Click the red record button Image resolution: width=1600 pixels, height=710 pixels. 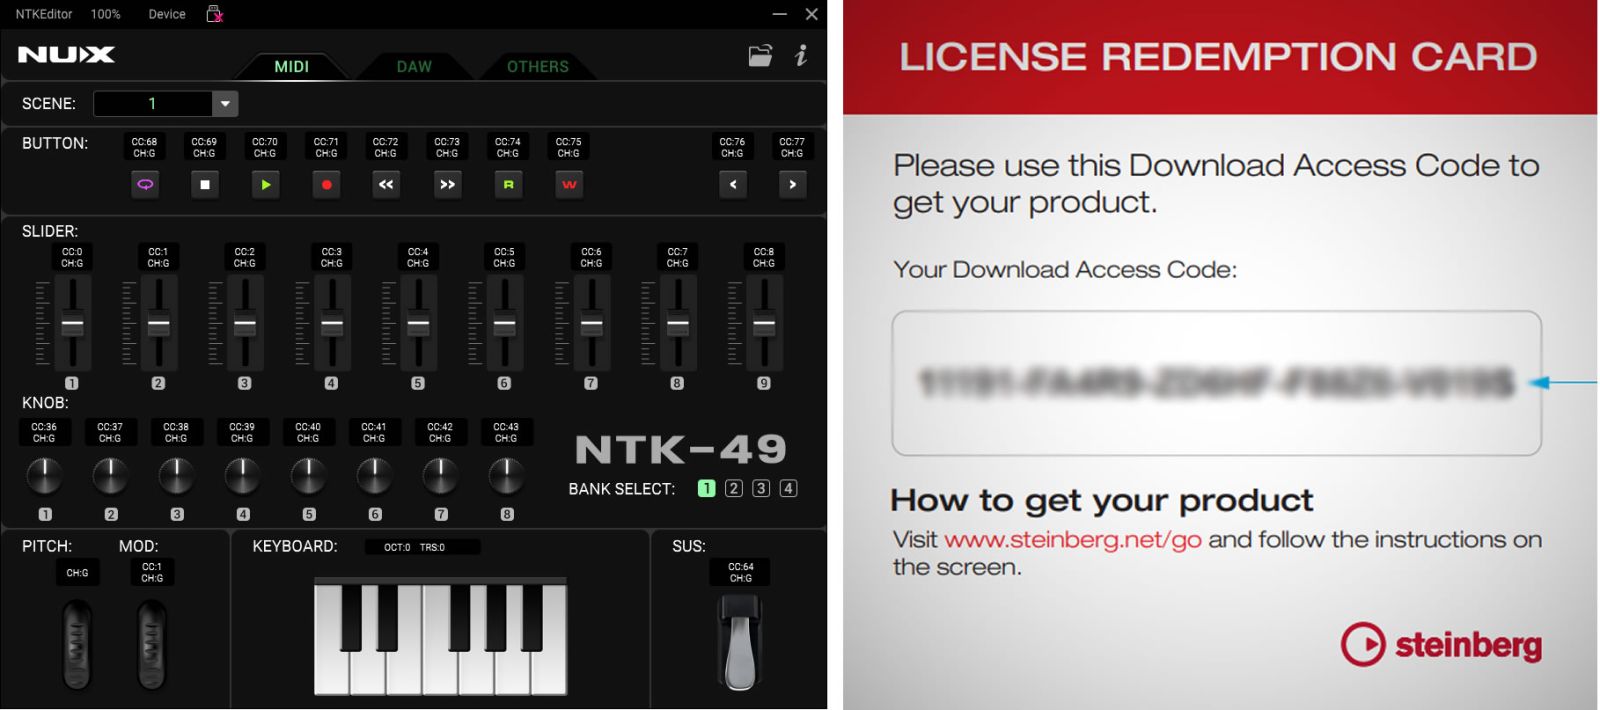(326, 184)
